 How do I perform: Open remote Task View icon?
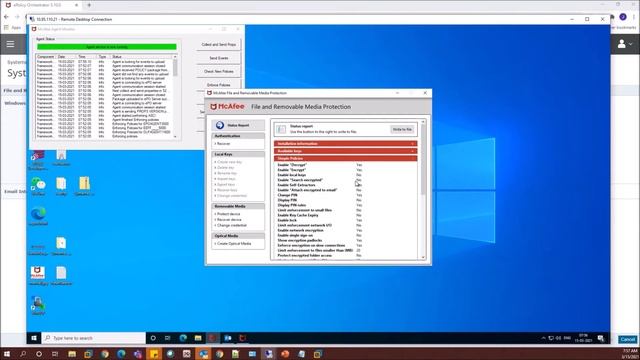(x=168, y=338)
